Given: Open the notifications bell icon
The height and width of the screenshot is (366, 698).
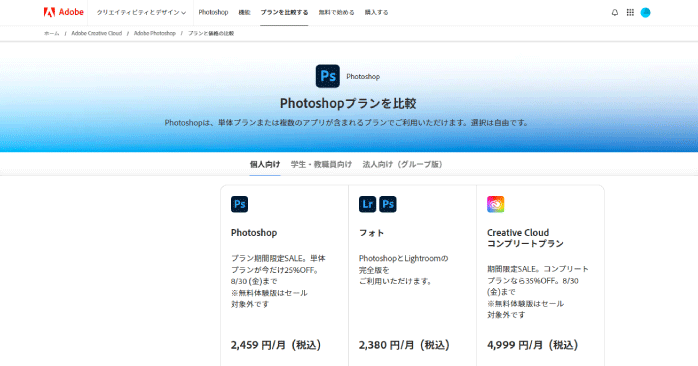Looking at the screenshot, I should click(x=615, y=12).
